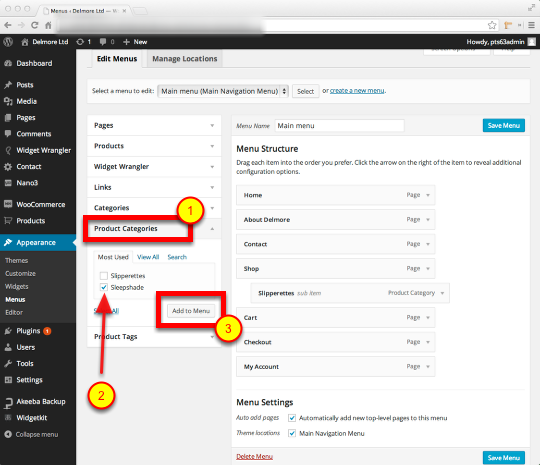The width and height of the screenshot is (540, 465).
Task: Open the Dashboard icon in sidebar
Action: [x=8, y=63]
